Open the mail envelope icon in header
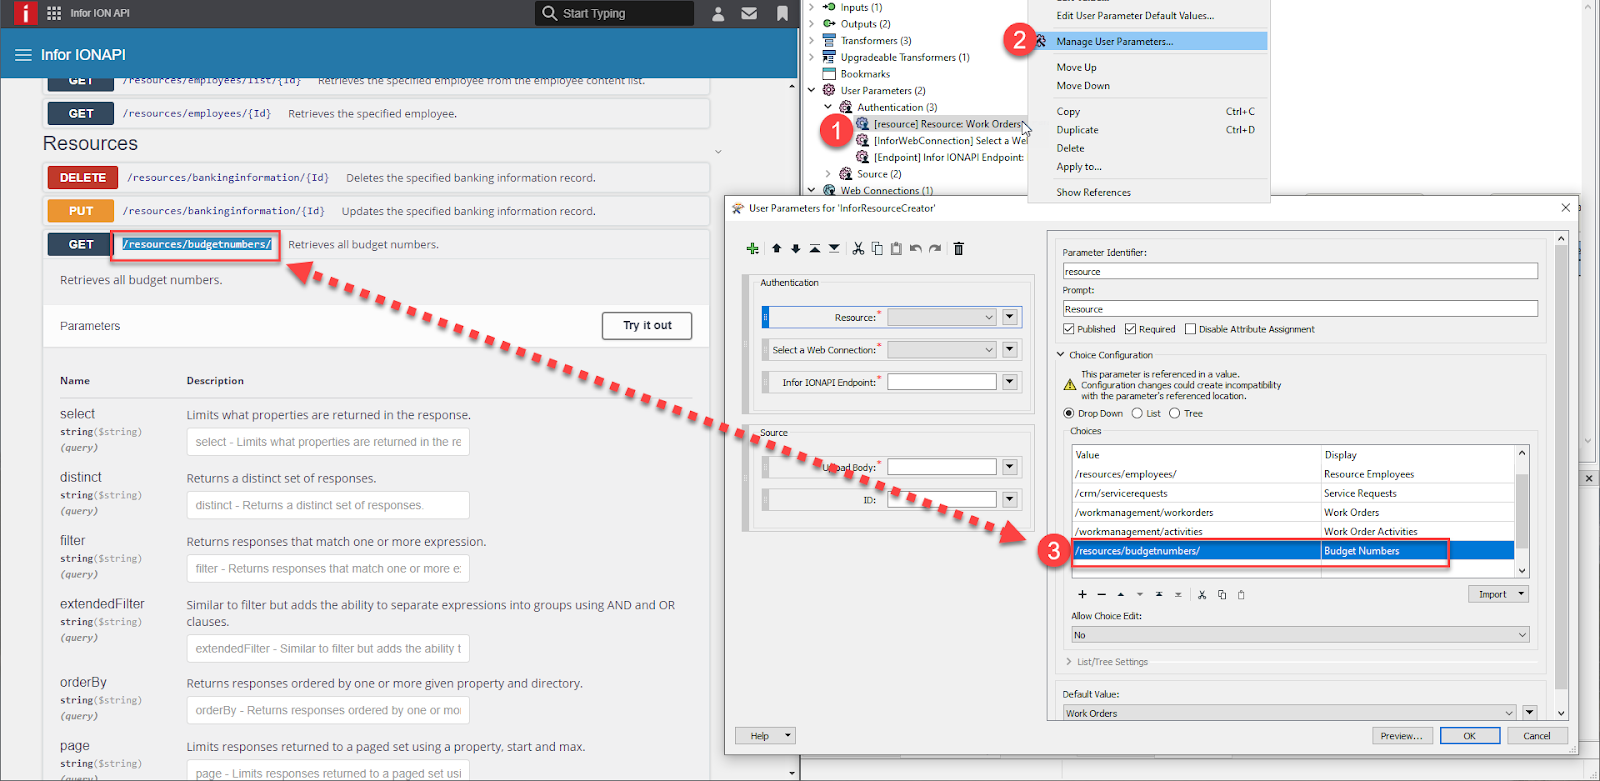This screenshot has width=1600, height=781. (x=749, y=14)
